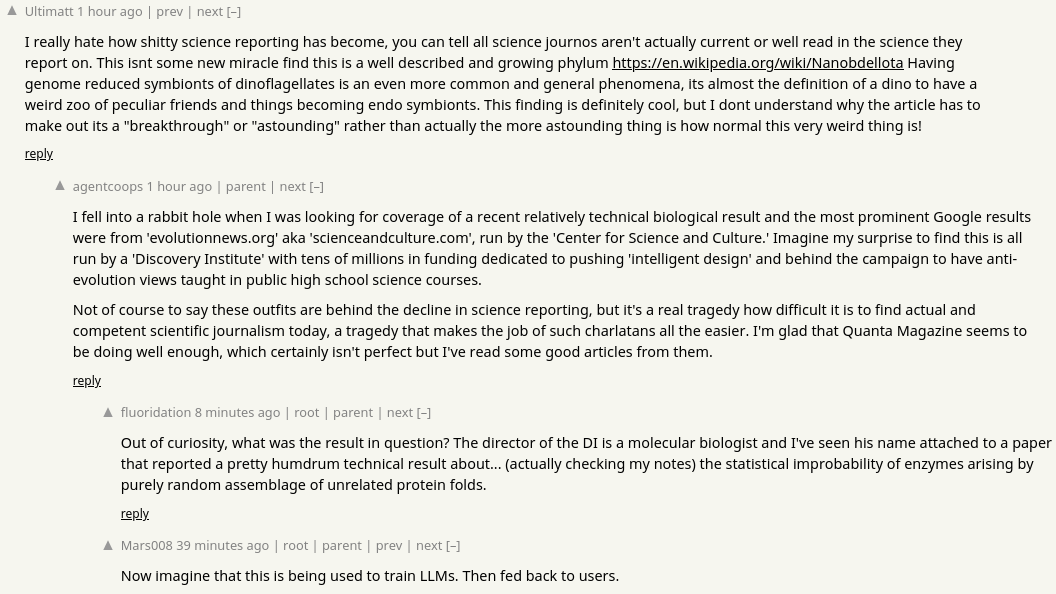Viewport: 1056px width, 594px height.
Task: Collapse Ultimatt's comment thread
Action: pyautogui.click(x=234, y=11)
